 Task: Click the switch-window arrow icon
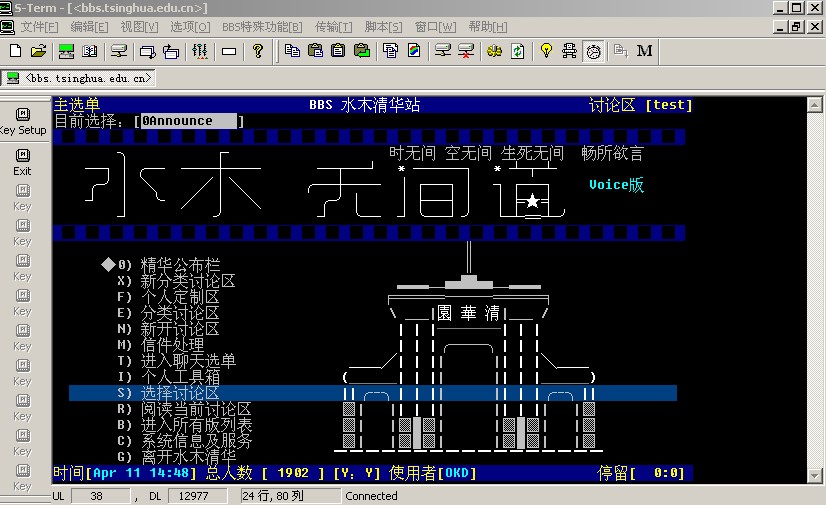pos(171,51)
